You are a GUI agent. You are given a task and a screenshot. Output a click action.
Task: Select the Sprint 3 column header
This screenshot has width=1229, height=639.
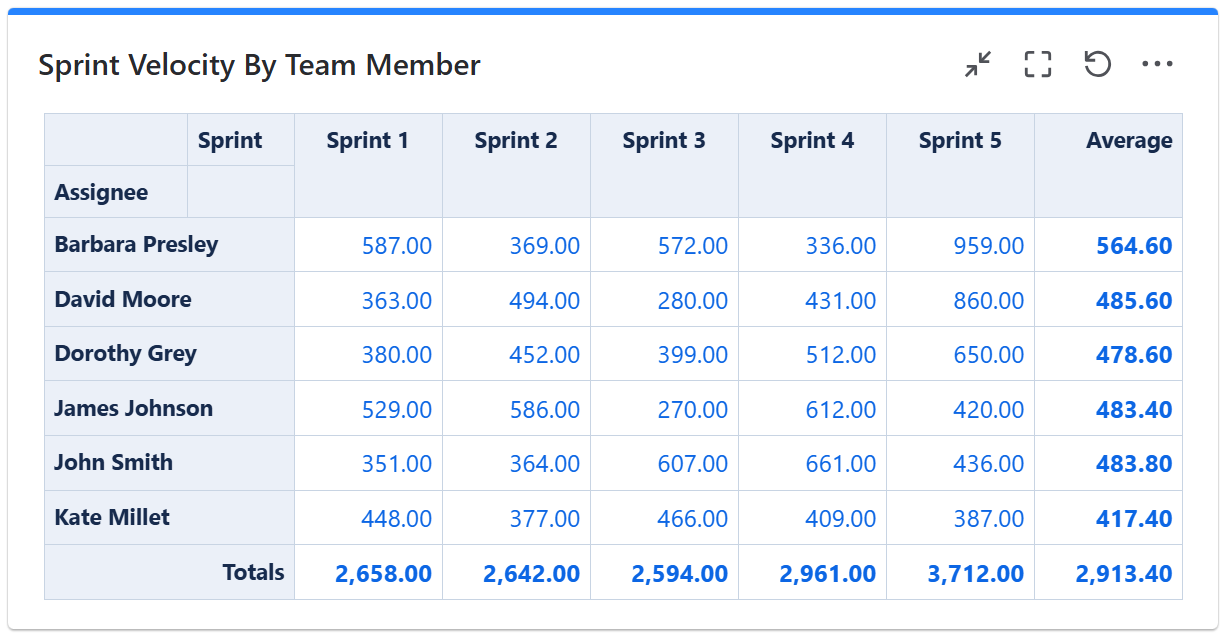pos(663,141)
